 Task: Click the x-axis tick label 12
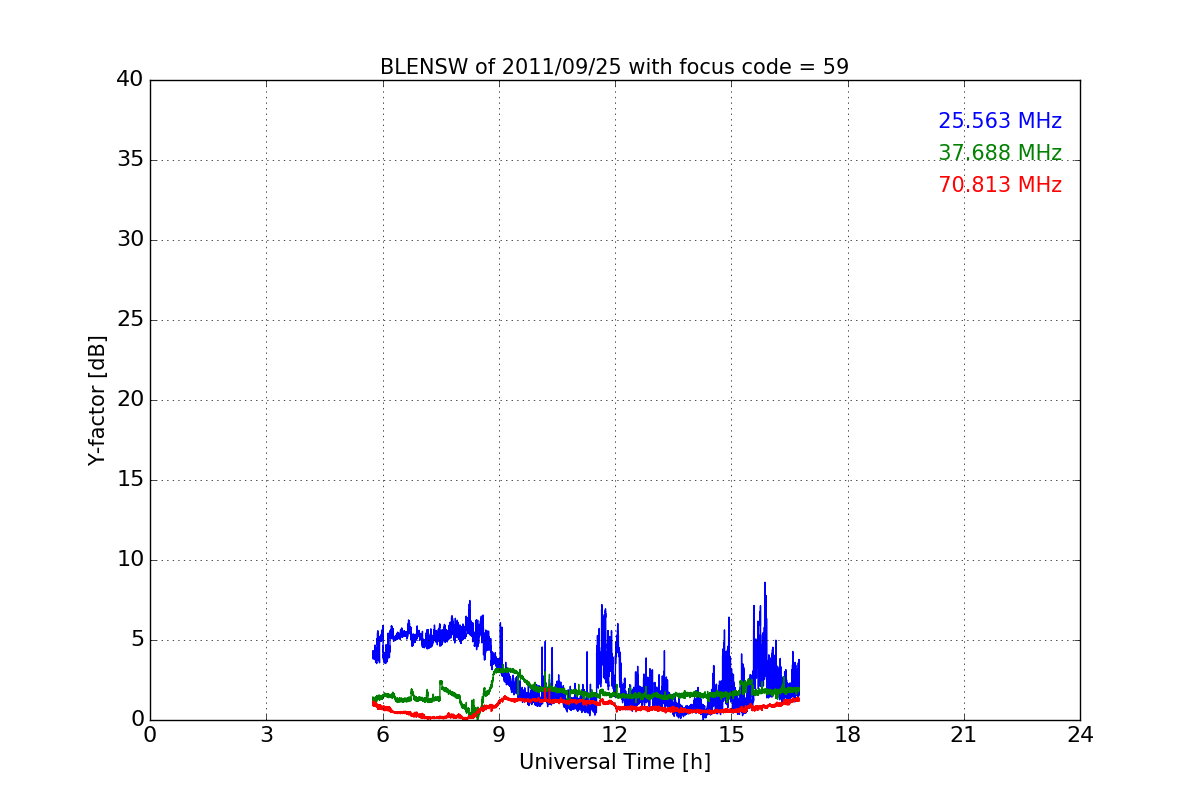615,735
